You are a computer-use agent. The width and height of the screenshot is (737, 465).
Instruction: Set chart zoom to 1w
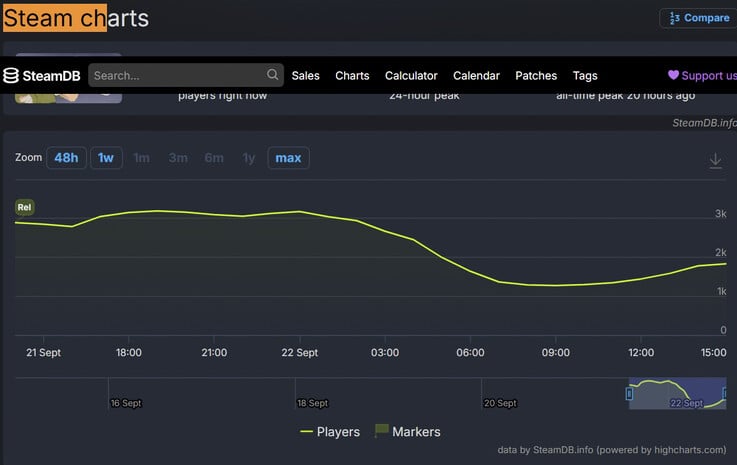(x=106, y=158)
